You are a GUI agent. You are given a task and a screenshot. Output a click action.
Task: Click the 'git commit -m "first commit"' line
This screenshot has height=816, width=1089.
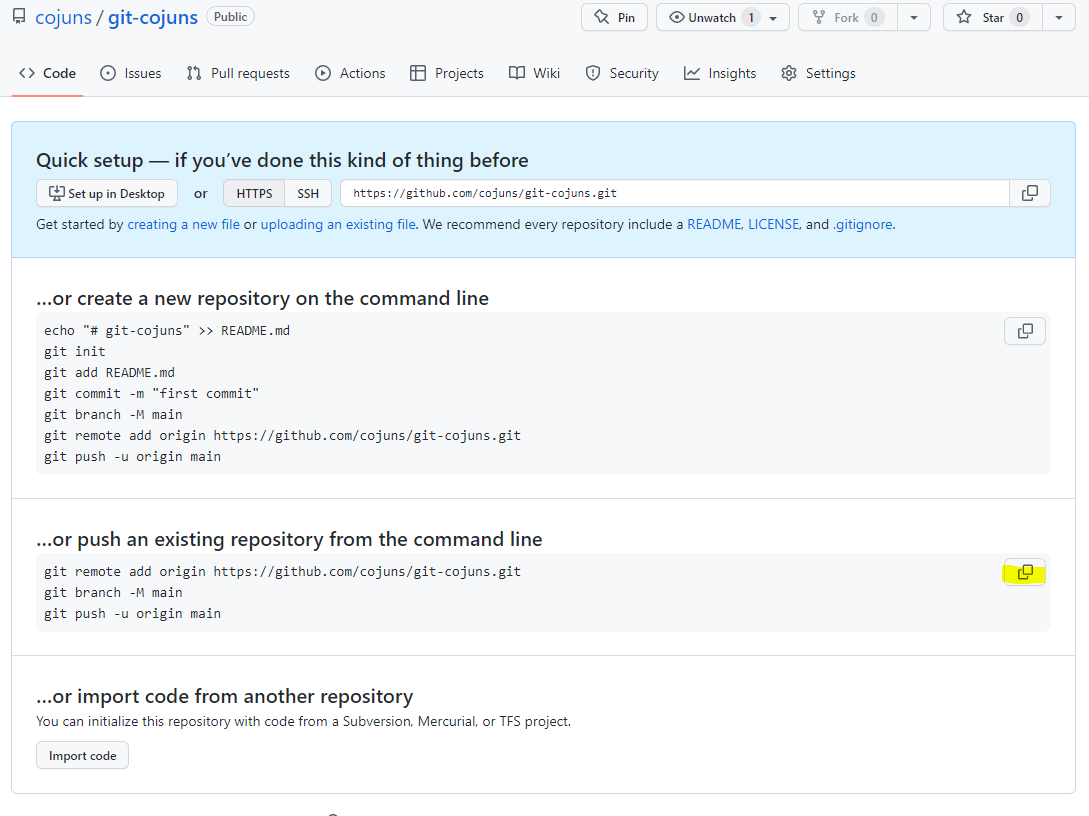pyautogui.click(x=151, y=393)
